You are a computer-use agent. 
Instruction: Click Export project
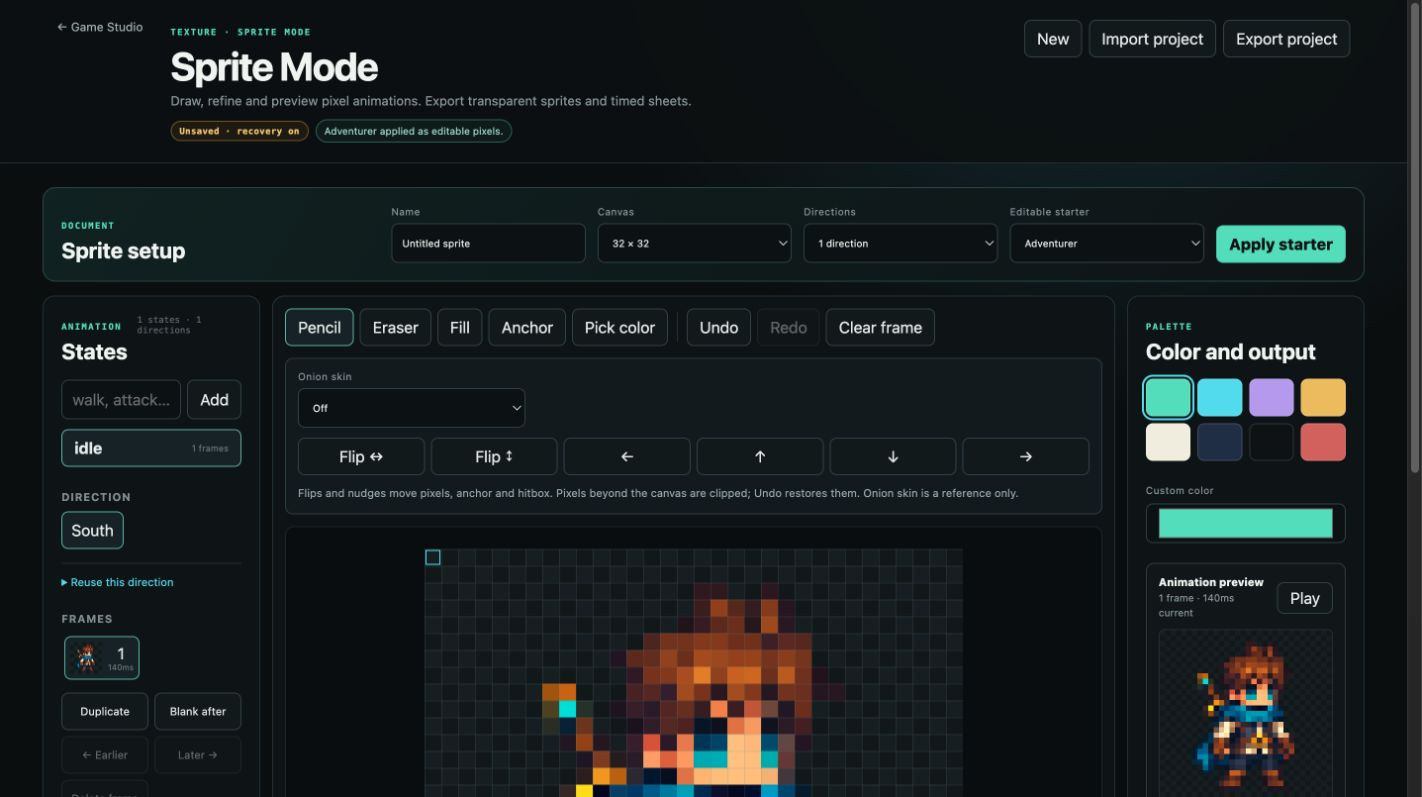1286,39
